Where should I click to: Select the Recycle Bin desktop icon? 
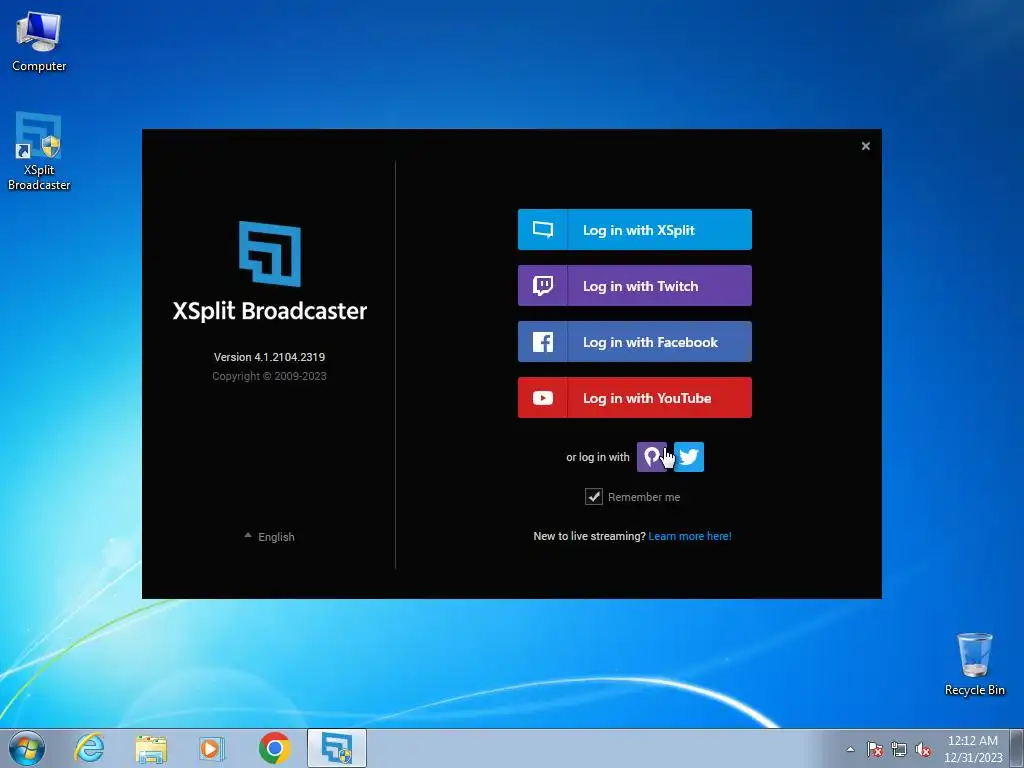(x=974, y=664)
